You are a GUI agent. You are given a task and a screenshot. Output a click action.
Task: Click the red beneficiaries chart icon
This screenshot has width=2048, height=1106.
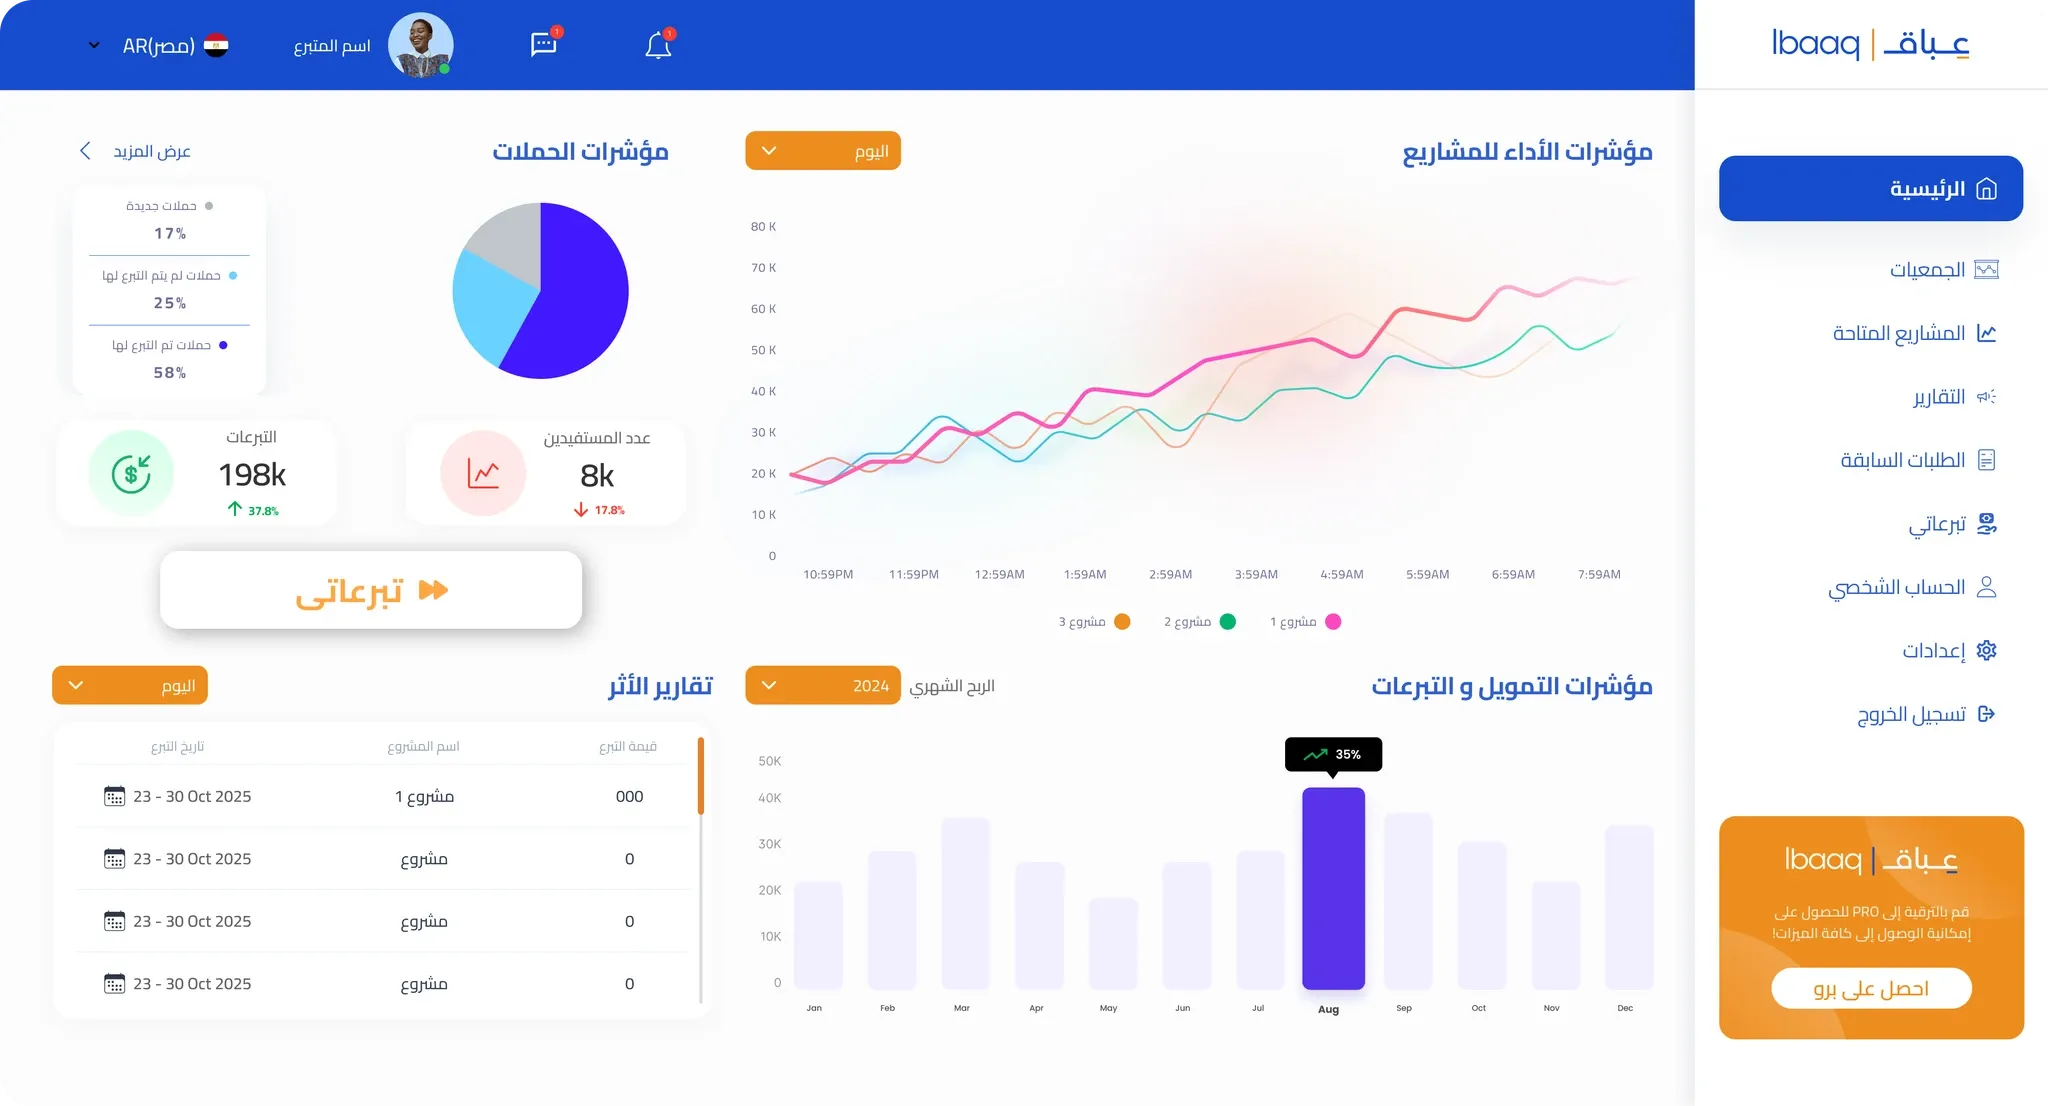483,473
